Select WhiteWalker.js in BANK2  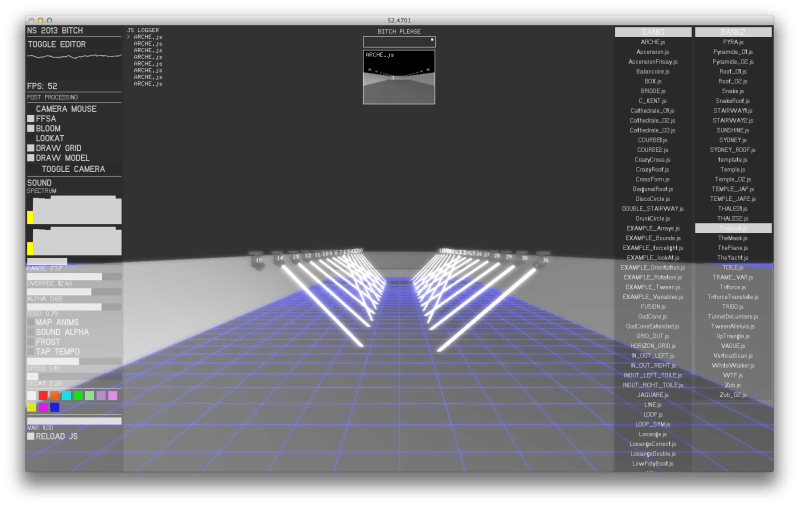(x=733, y=365)
